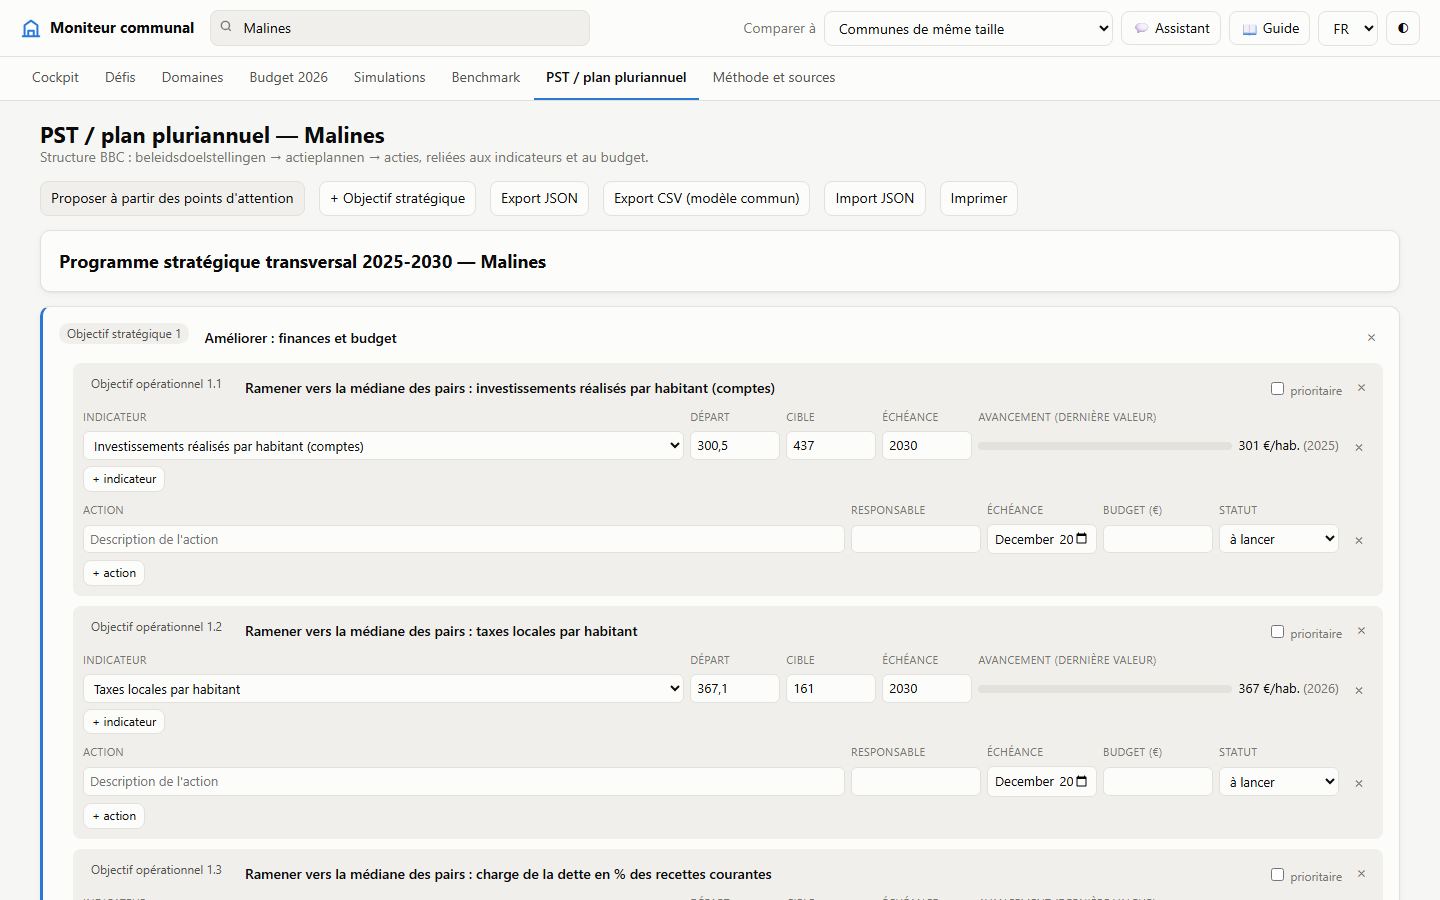Open the FR language selector
The width and height of the screenshot is (1440, 900).
click(x=1348, y=28)
